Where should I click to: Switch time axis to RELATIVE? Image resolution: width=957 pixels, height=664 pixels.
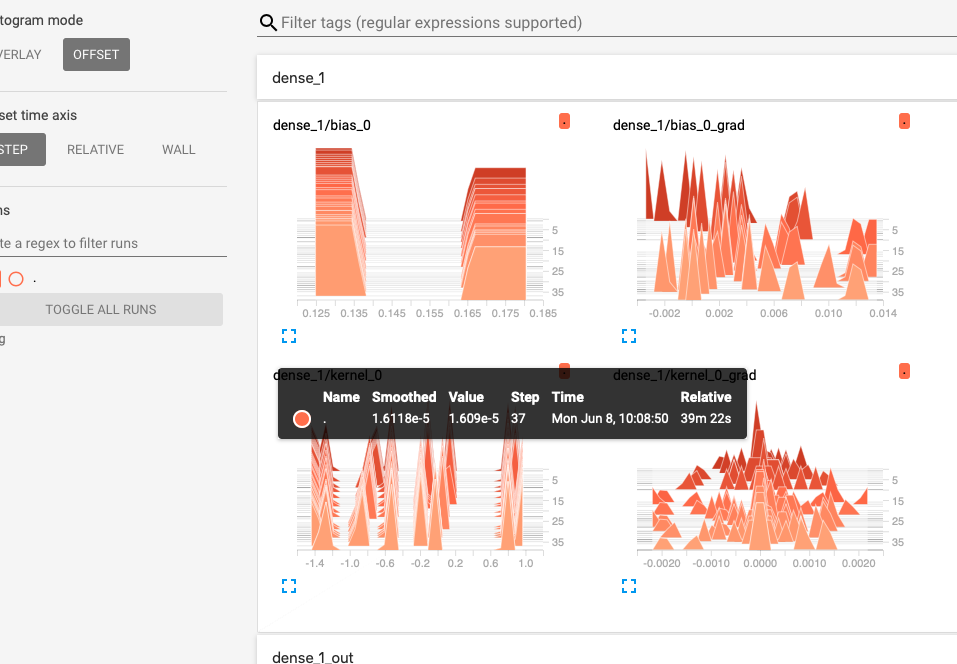pyautogui.click(x=95, y=150)
